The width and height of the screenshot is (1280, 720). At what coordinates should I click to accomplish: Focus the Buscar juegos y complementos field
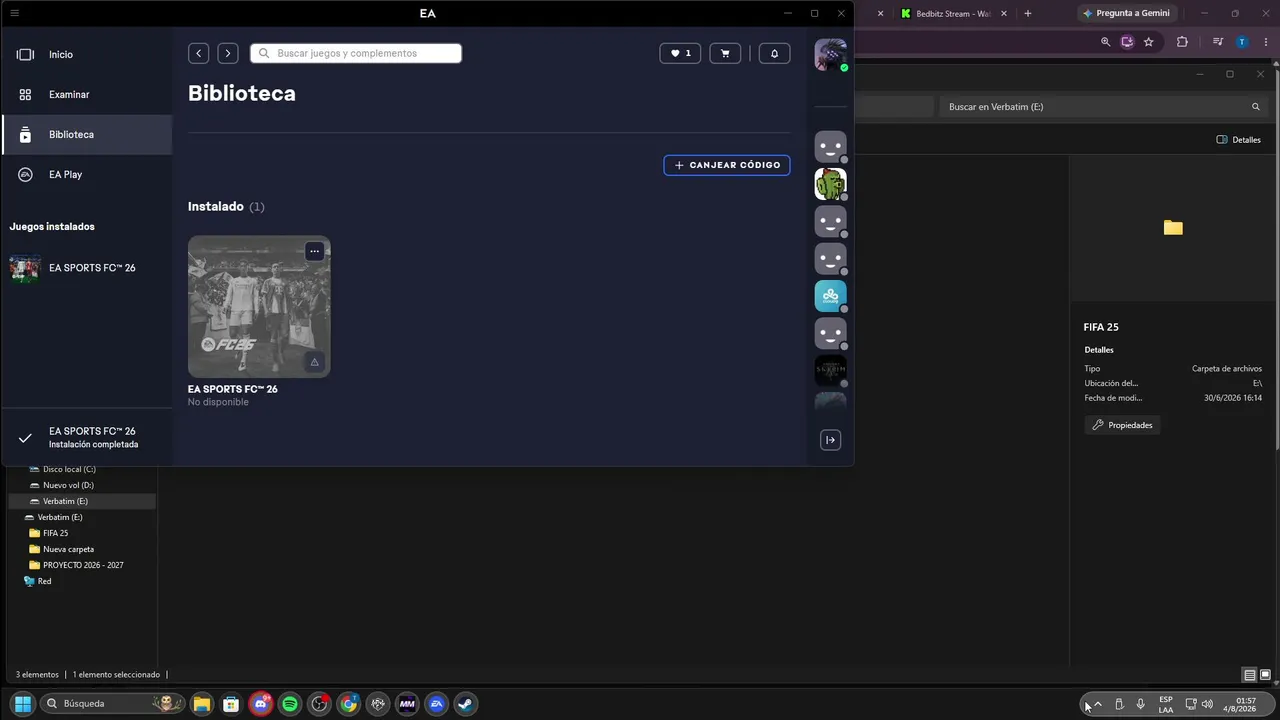pyautogui.click(x=356, y=53)
